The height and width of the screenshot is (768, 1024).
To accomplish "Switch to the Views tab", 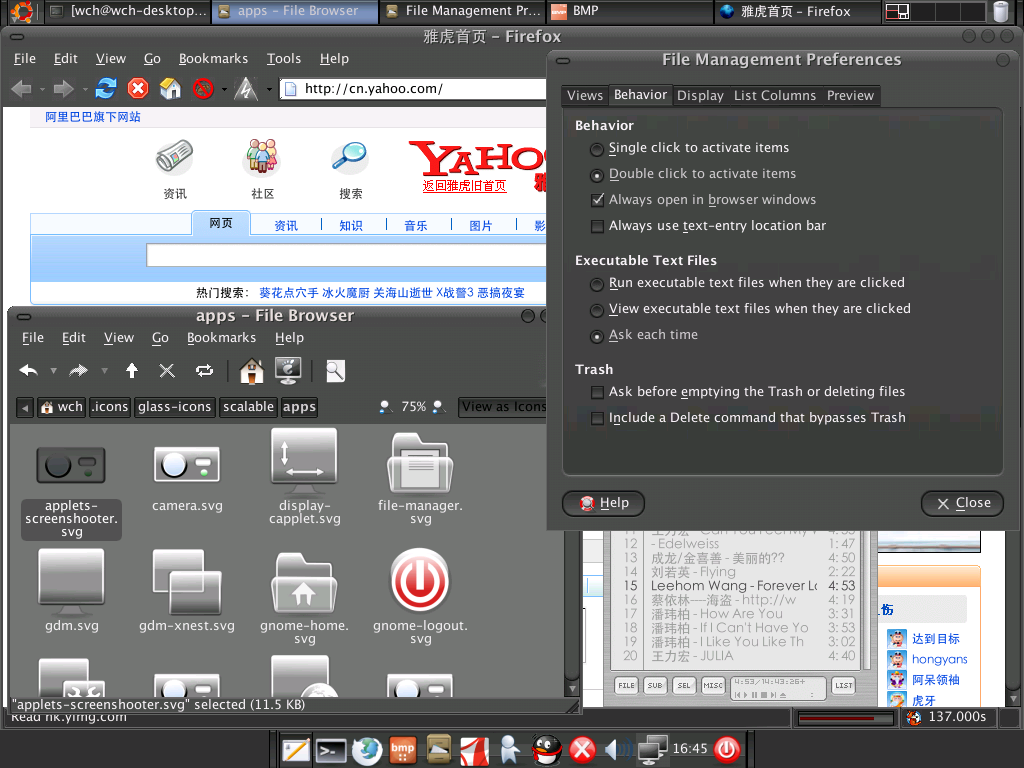I will click(x=584, y=95).
